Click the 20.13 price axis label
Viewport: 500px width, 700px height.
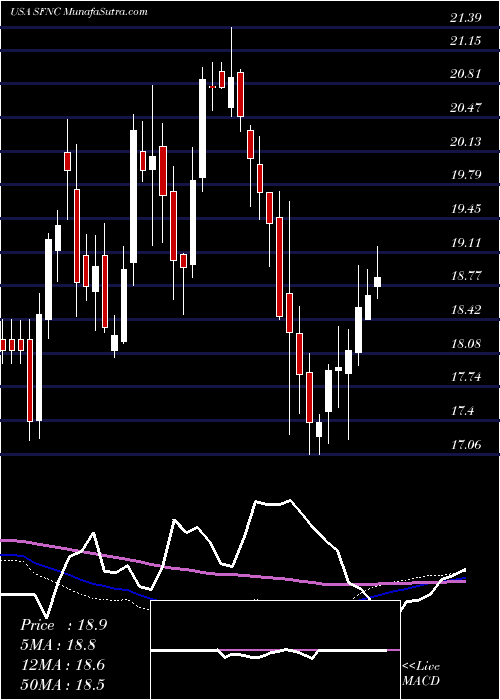[x=466, y=142]
